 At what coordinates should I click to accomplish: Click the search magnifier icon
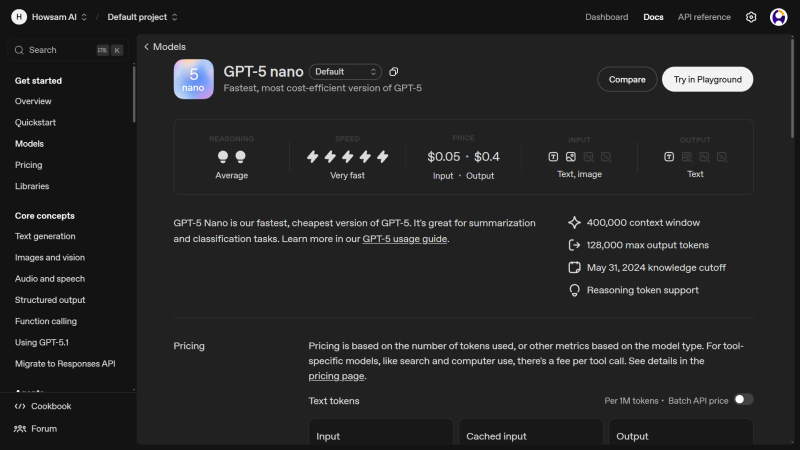[19, 50]
